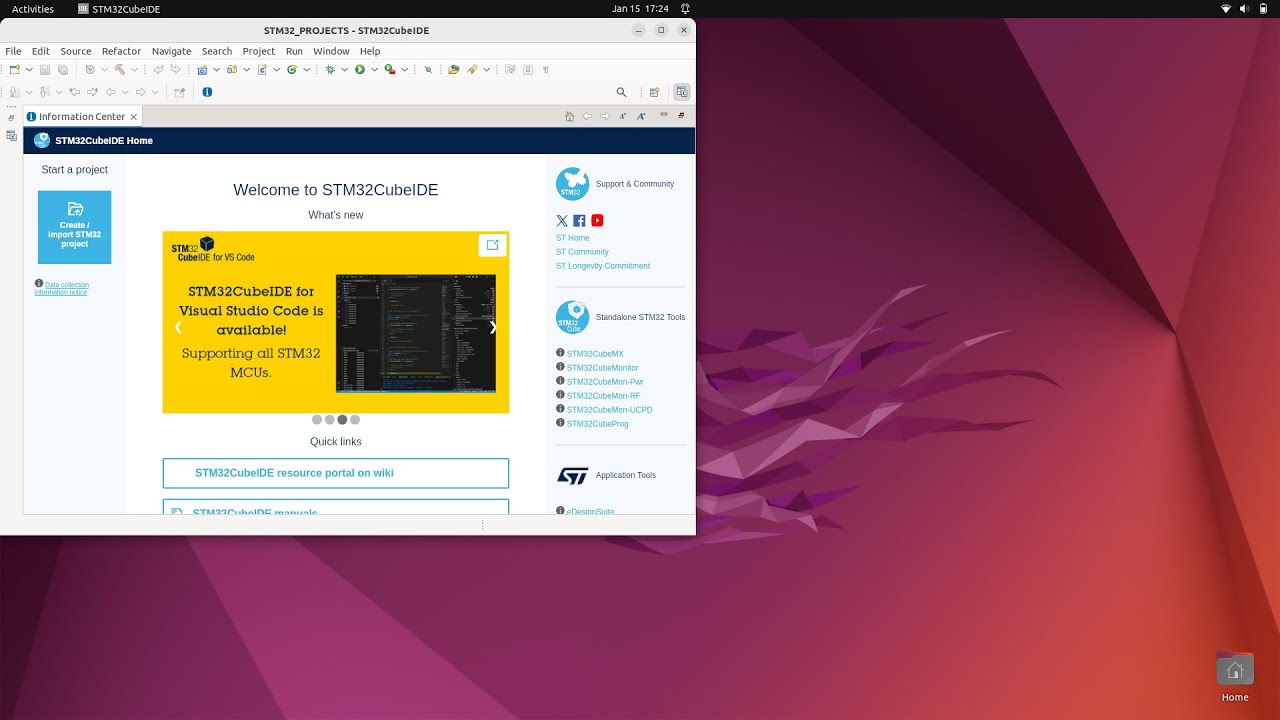This screenshot has width=1280, height=720.
Task: Show next carousel slide arrow
Action: 493,327
